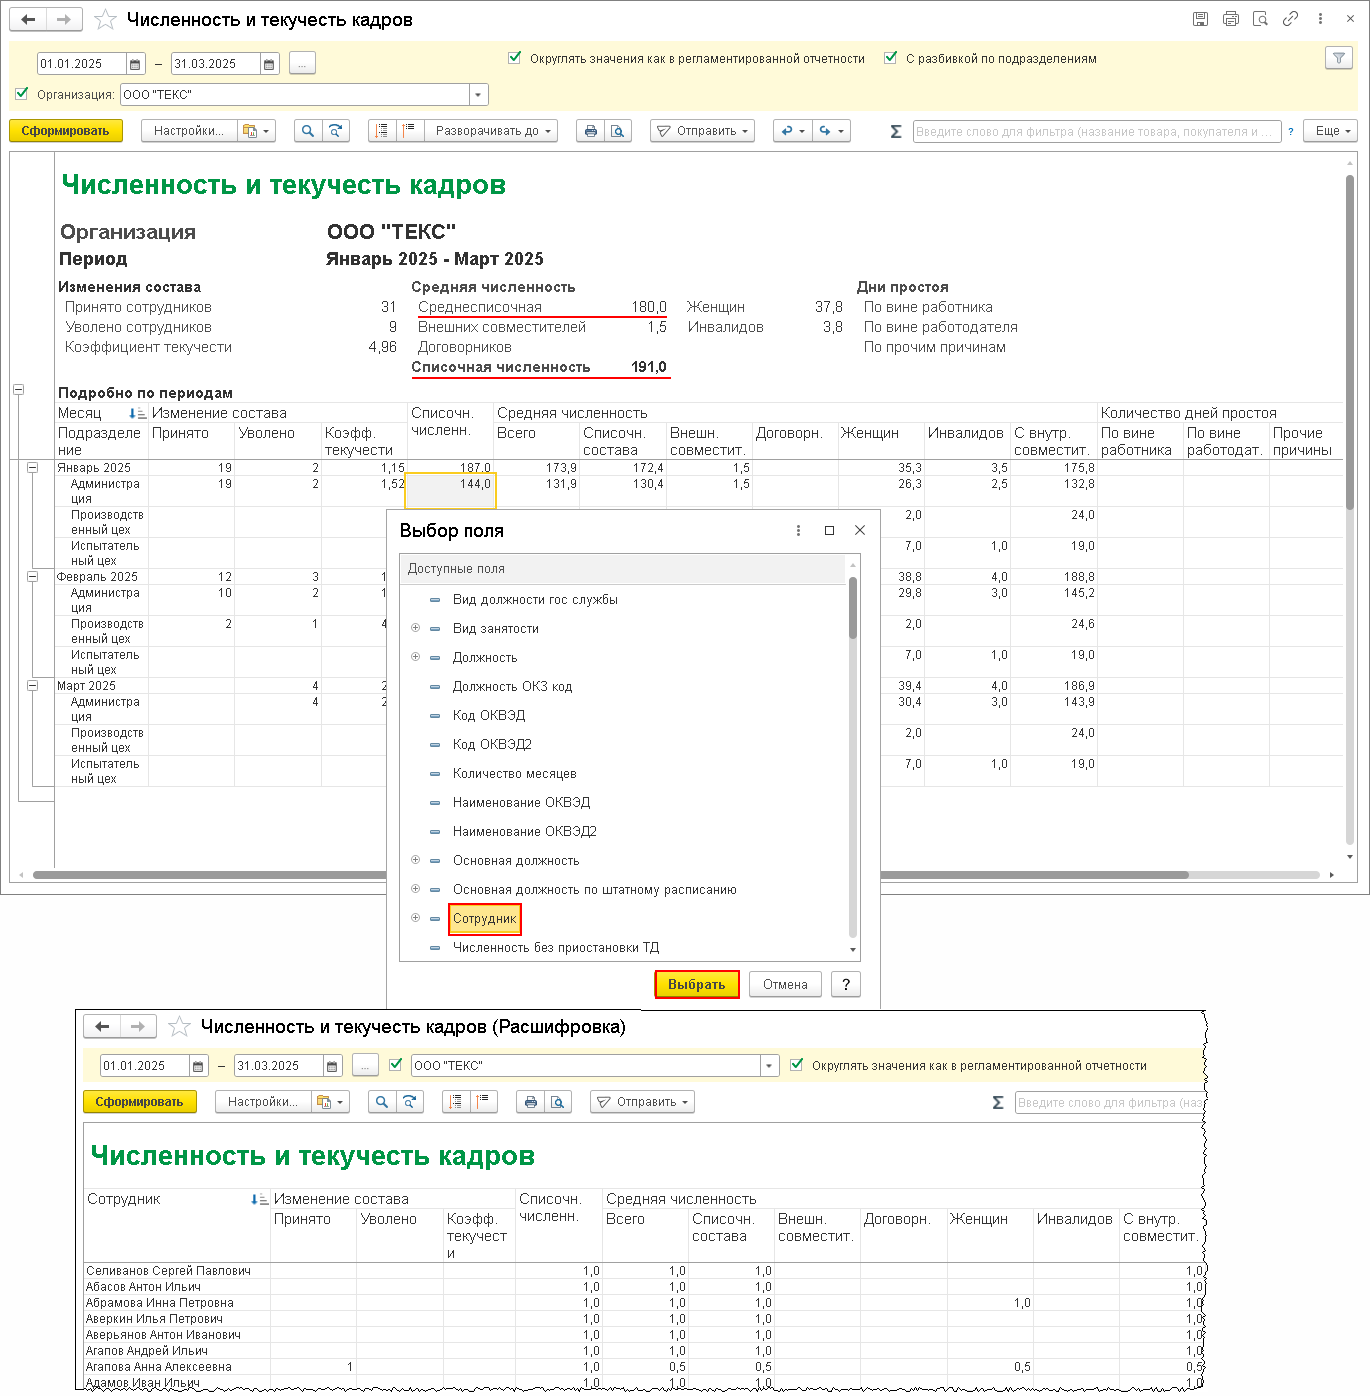Open the Разворачивать до dropdown
This screenshot has height=1396, width=1370.
click(491, 131)
